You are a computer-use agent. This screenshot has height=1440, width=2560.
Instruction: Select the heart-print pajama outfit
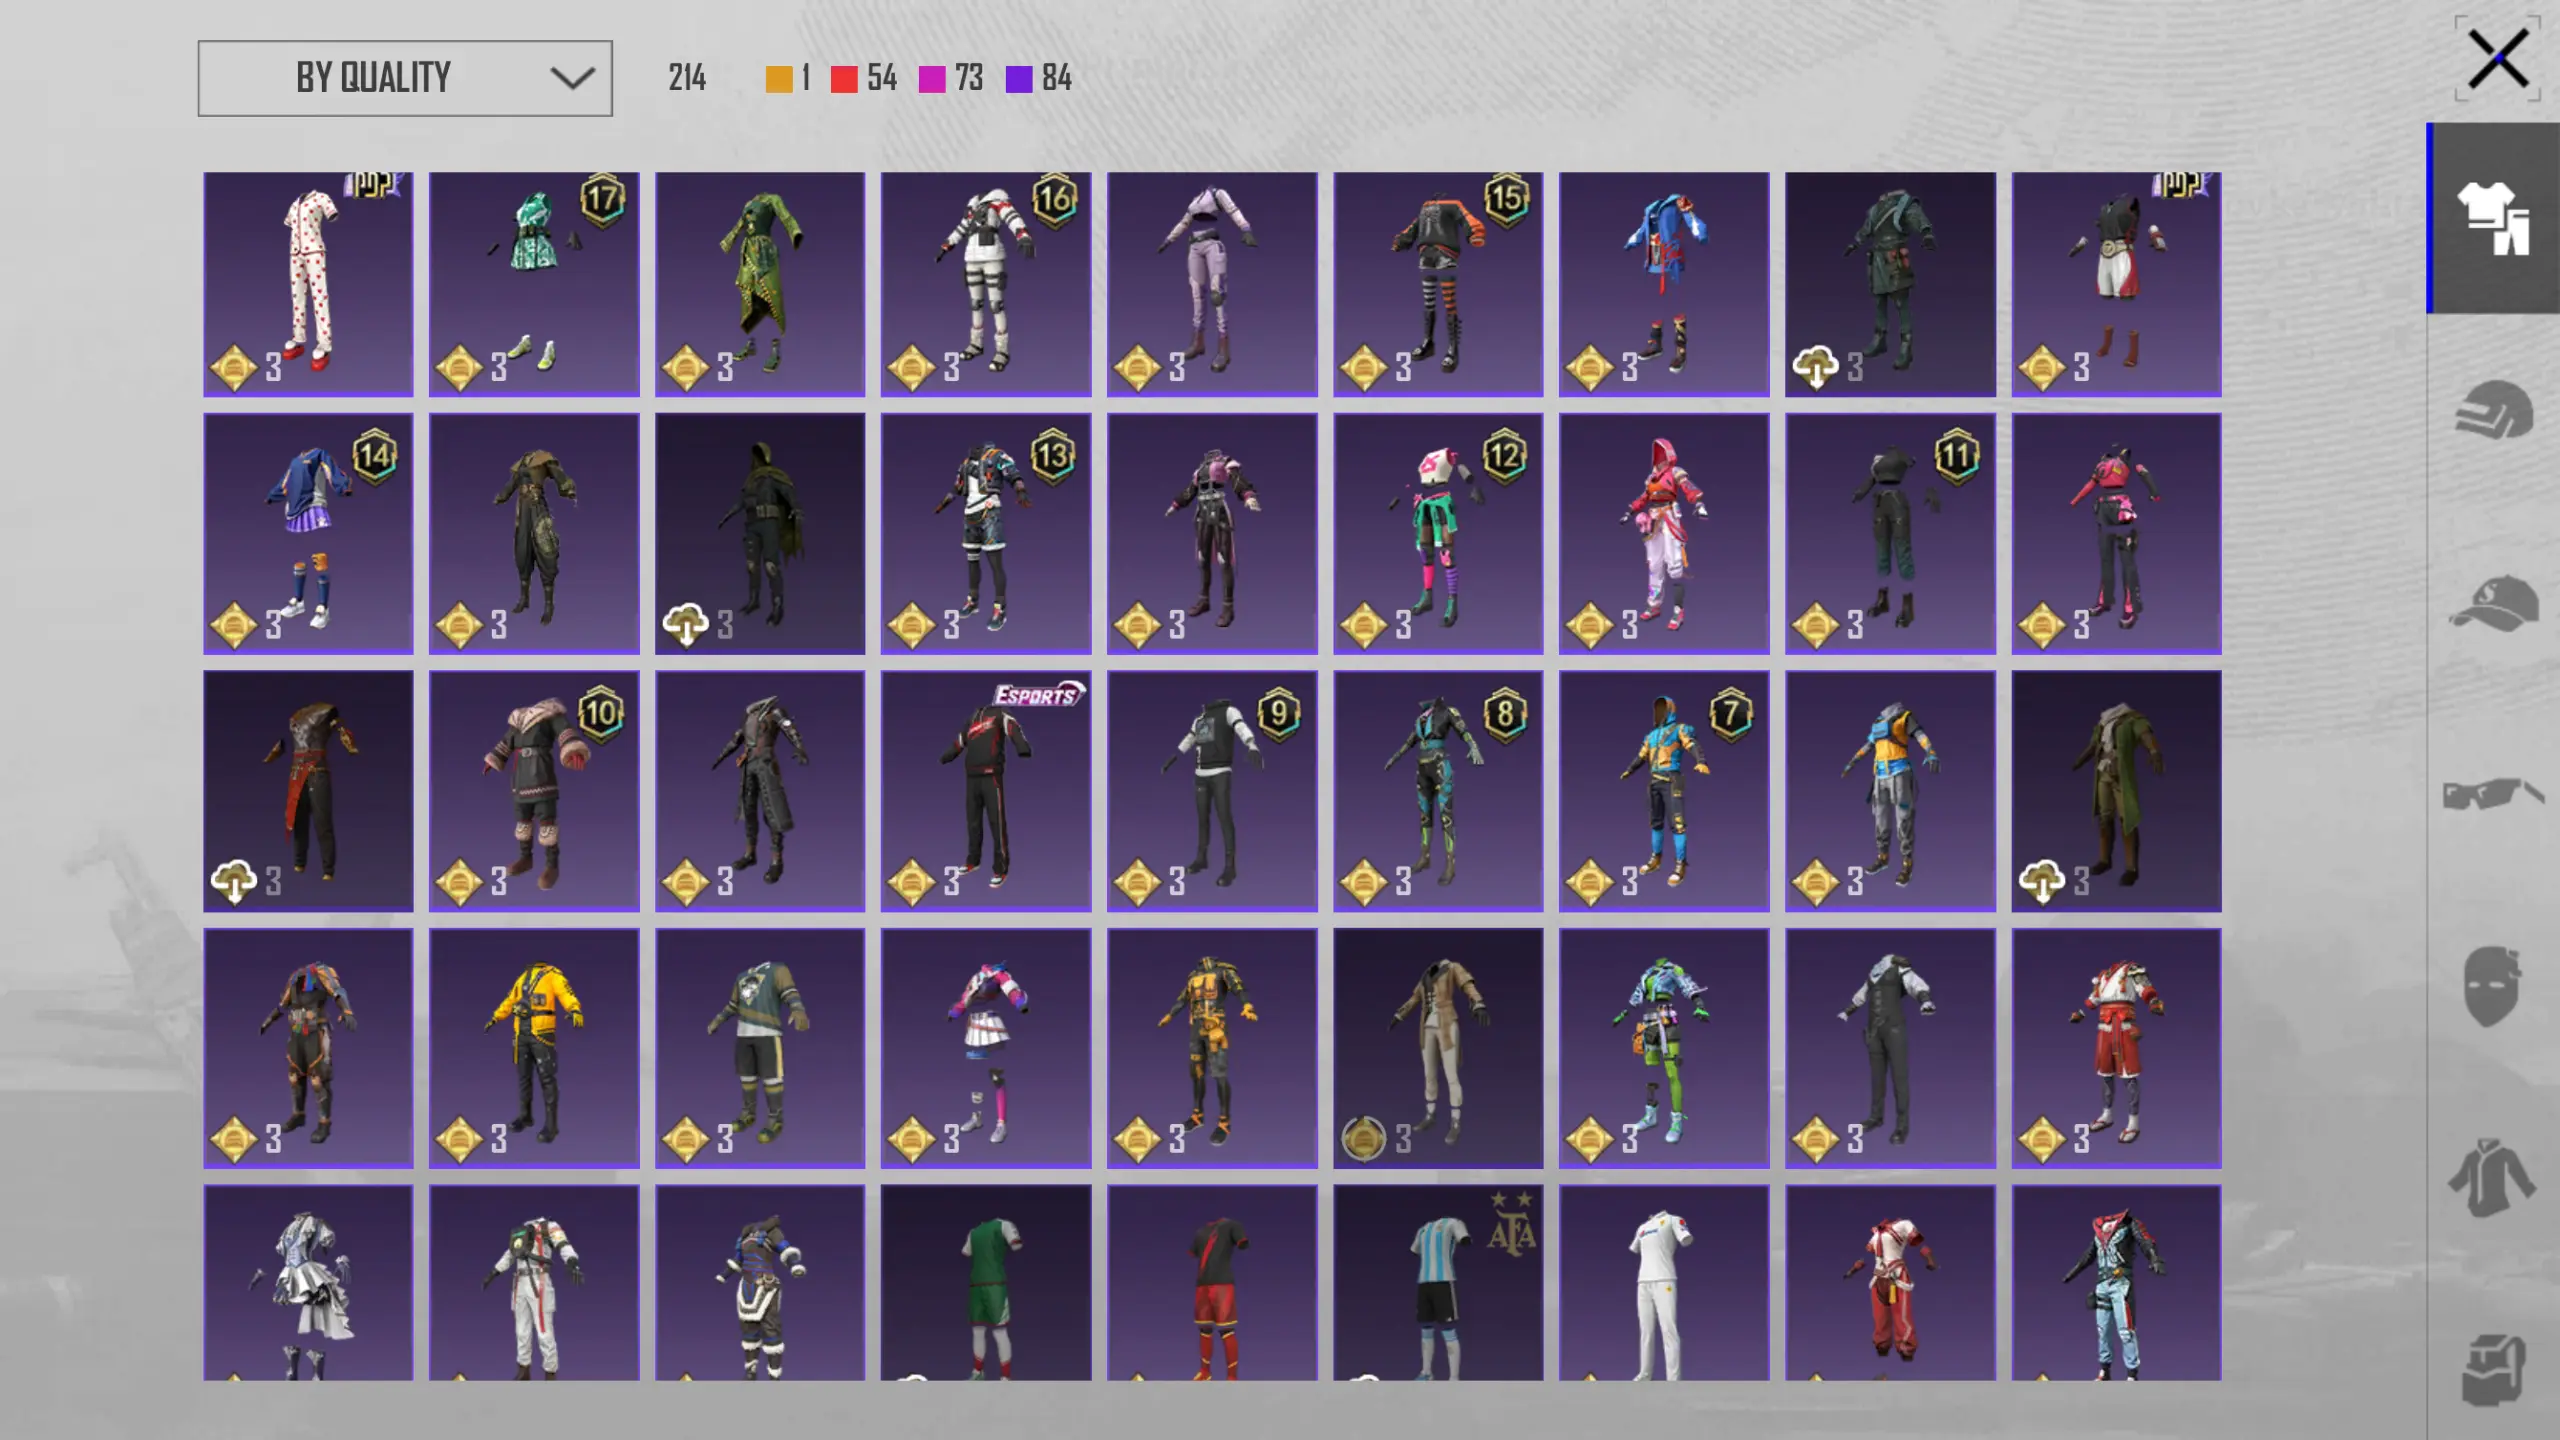pos(308,284)
